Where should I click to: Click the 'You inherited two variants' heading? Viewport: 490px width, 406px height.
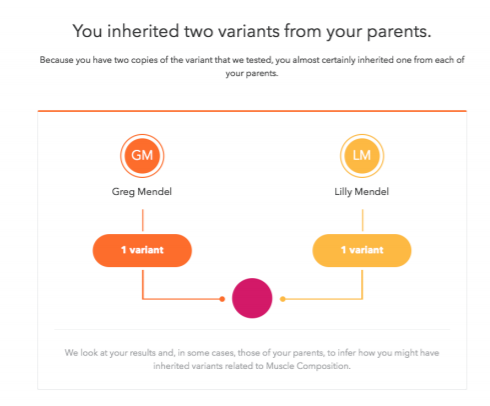(252, 31)
